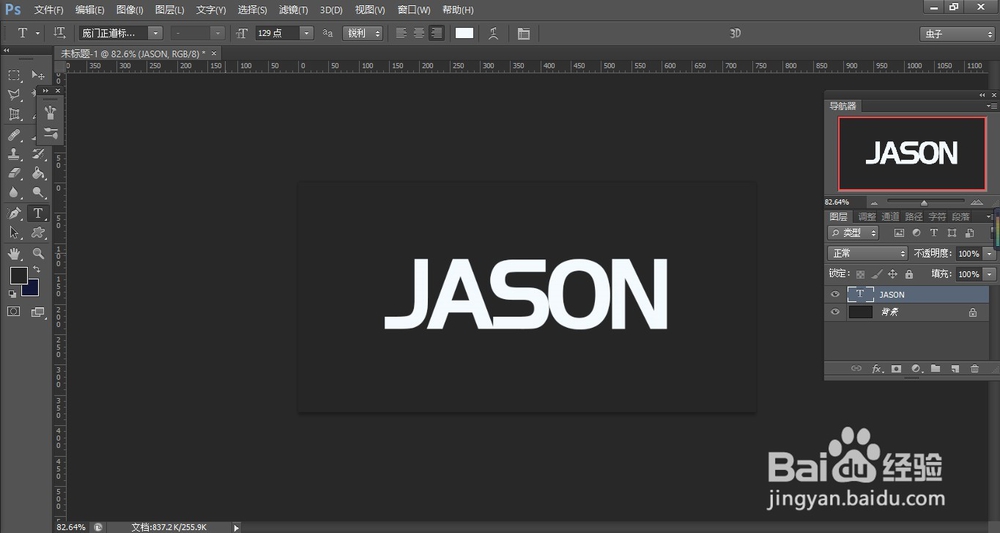Select the Zoom magnifier tool

coord(38,254)
